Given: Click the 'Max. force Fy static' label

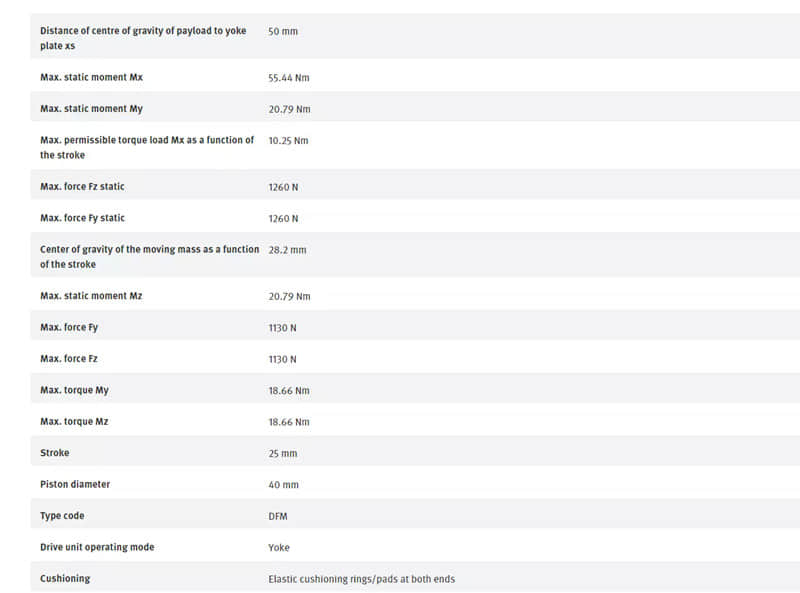Looking at the screenshot, I should [82, 218].
